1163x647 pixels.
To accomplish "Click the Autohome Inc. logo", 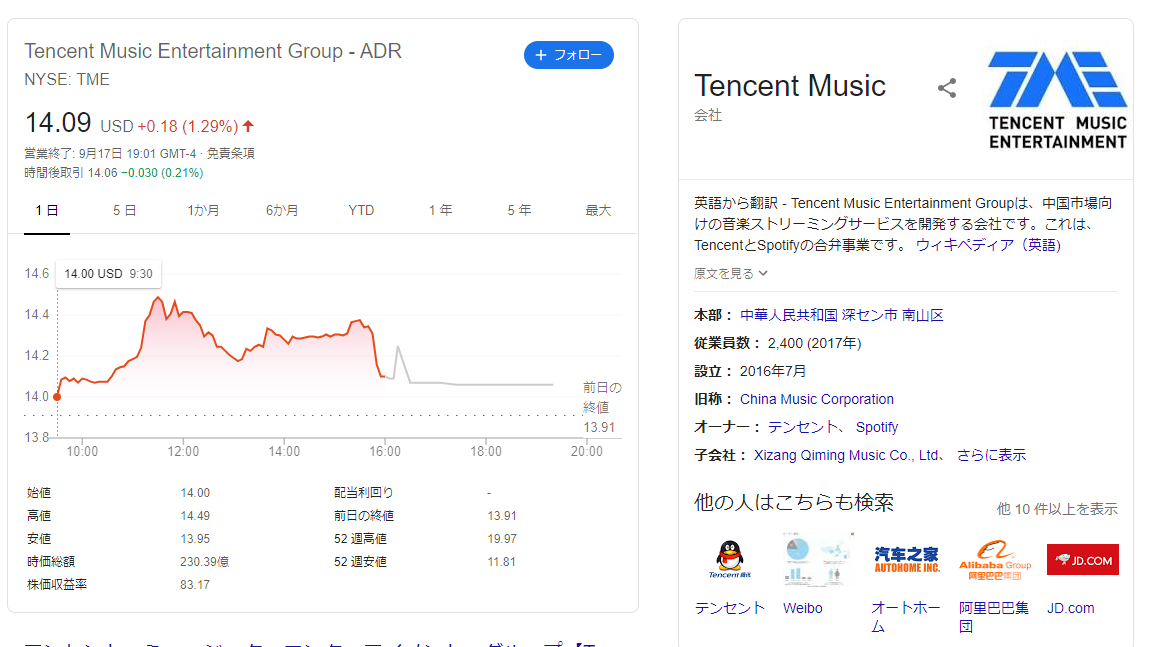I will point(906,559).
